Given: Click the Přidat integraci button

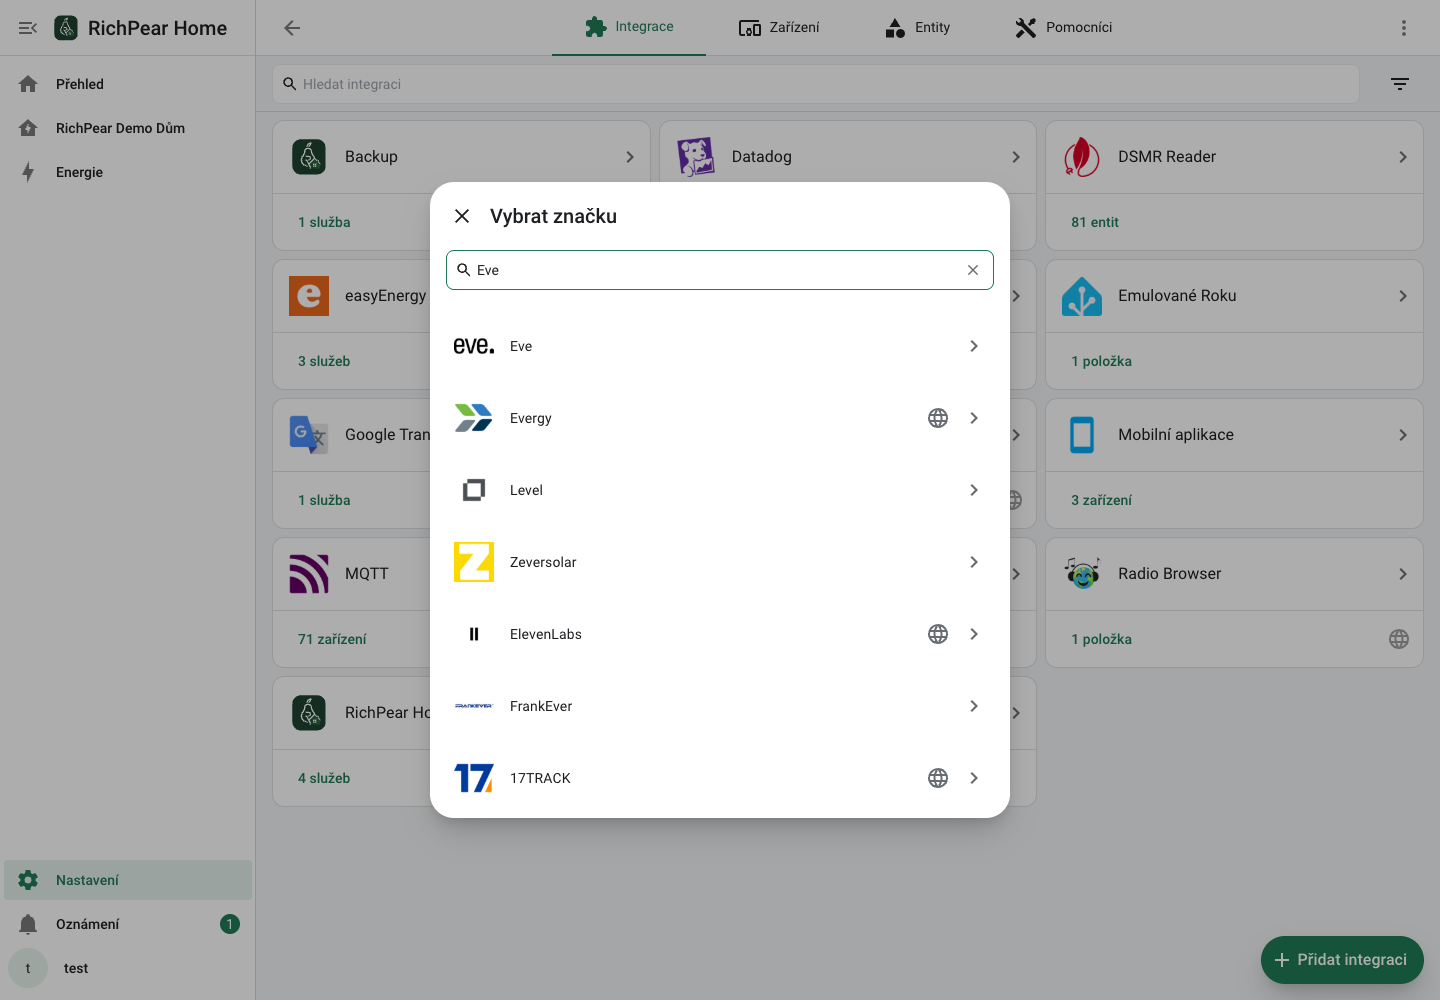Looking at the screenshot, I should [1342, 960].
